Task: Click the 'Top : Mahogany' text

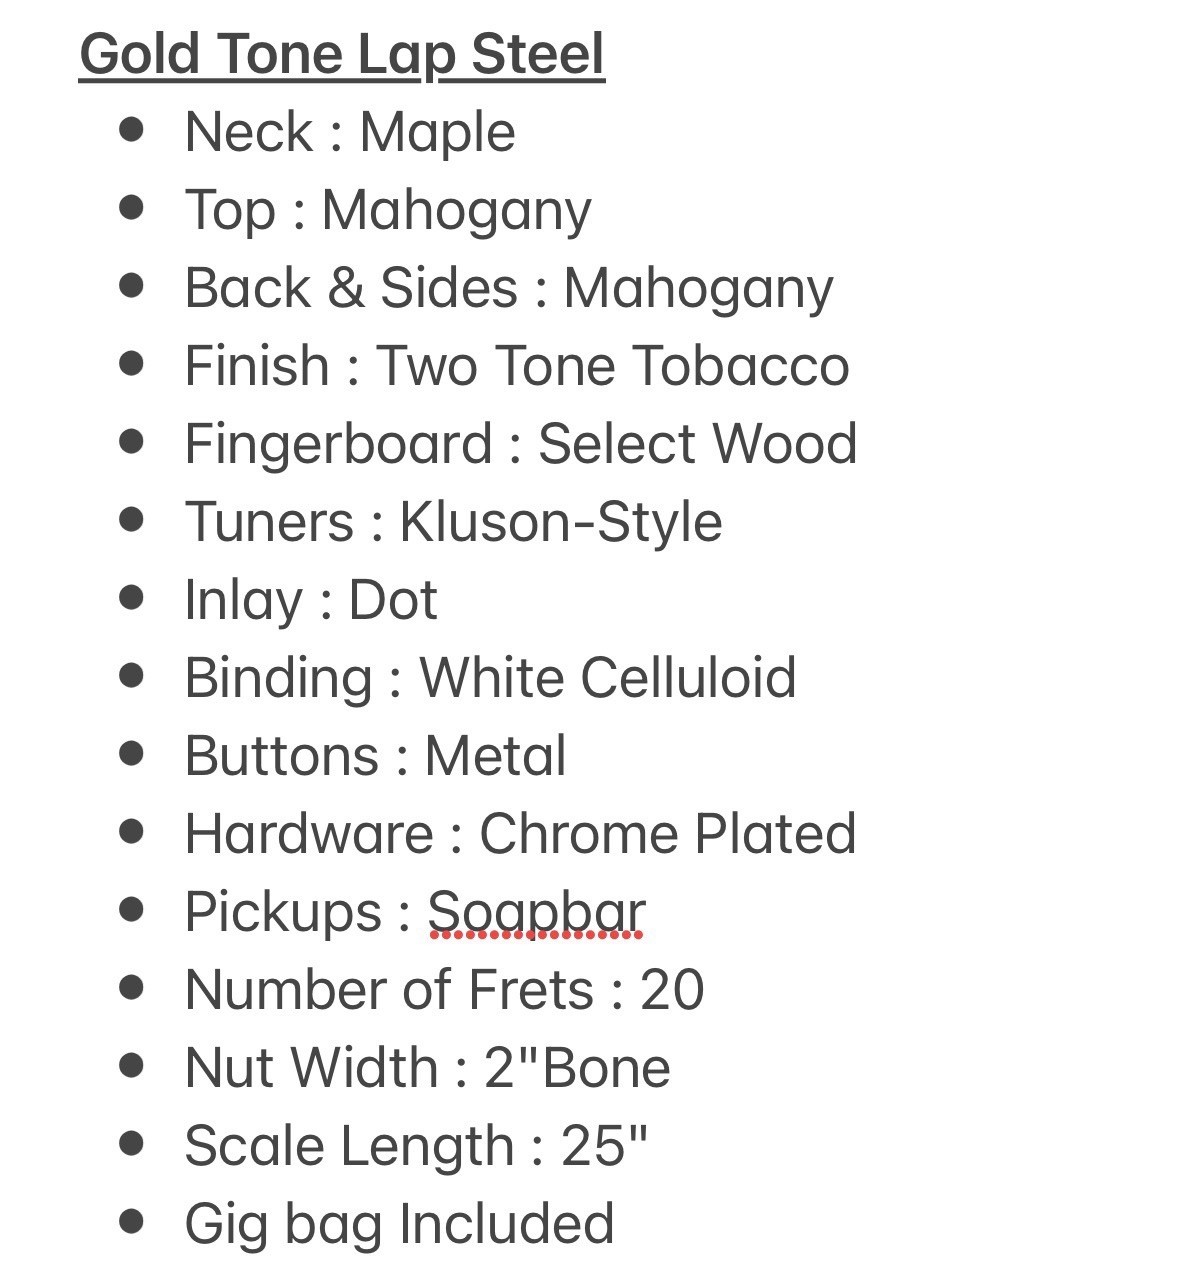Action: (388, 212)
